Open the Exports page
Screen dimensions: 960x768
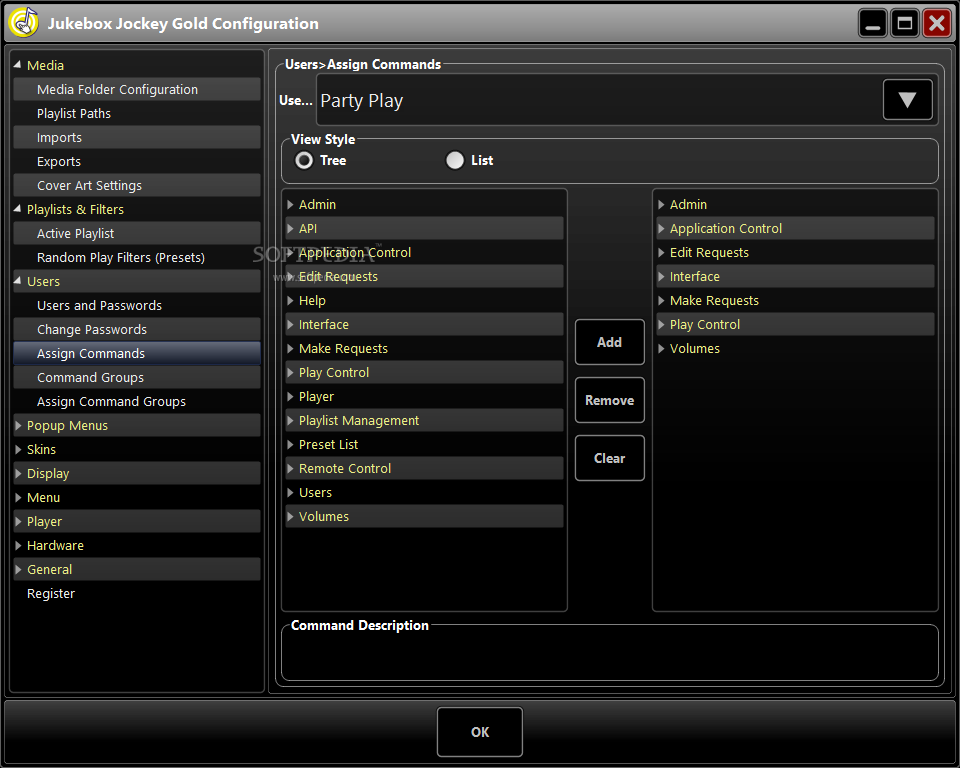pyautogui.click(x=137, y=162)
